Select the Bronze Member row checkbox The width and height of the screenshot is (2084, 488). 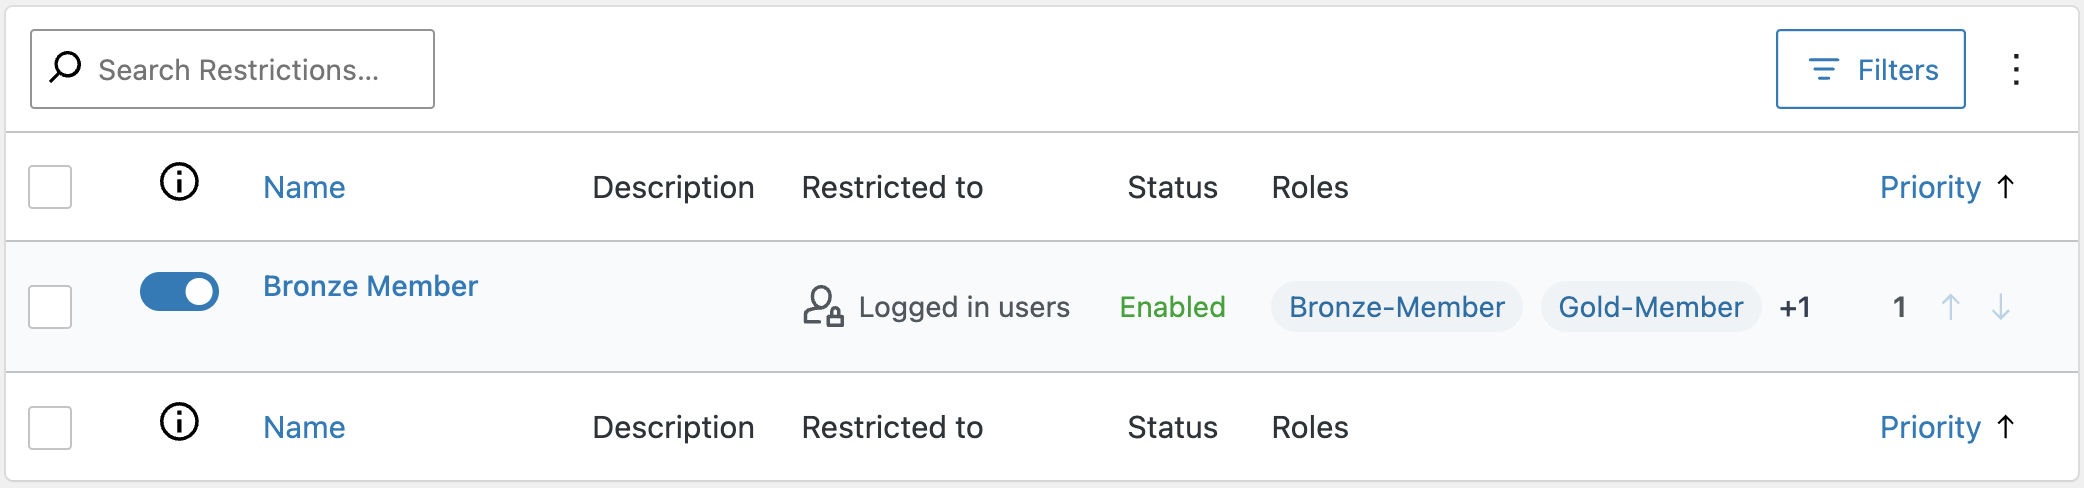point(50,307)
